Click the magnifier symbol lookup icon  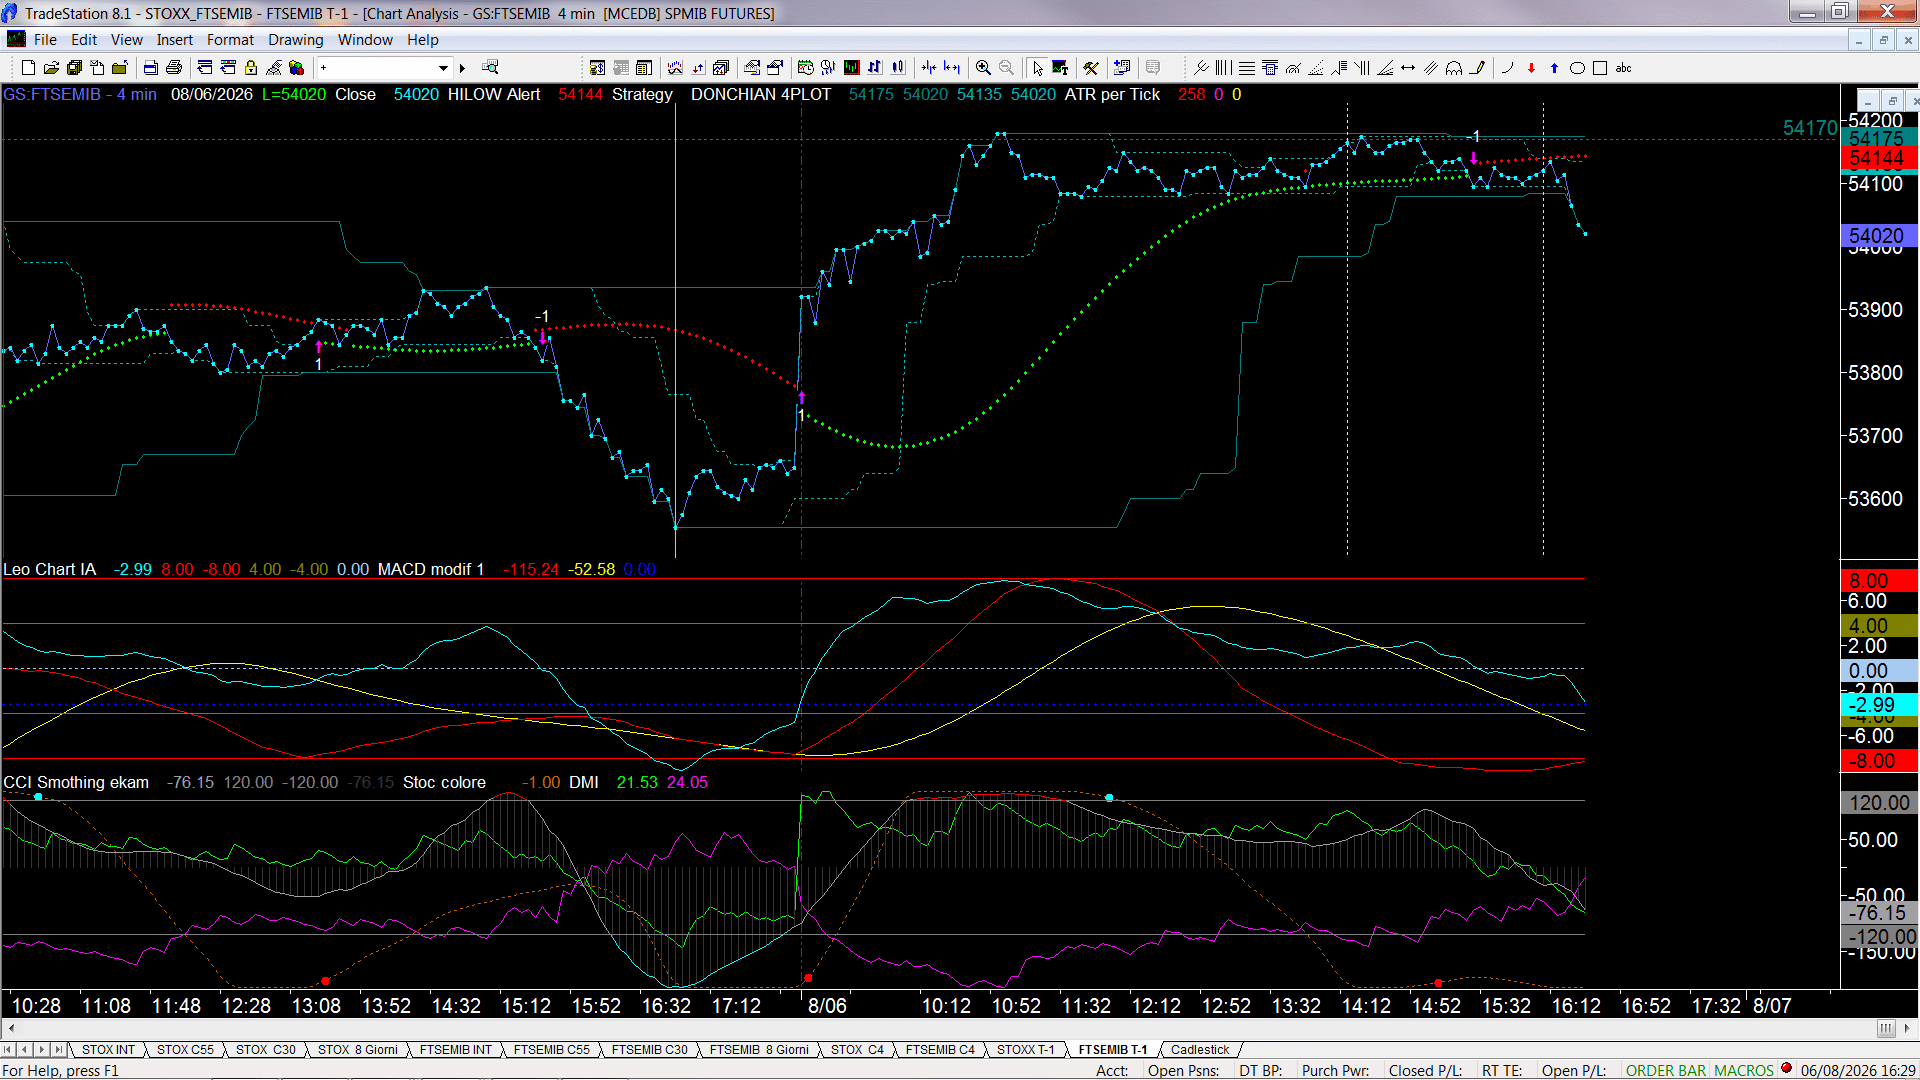point(490,68)
